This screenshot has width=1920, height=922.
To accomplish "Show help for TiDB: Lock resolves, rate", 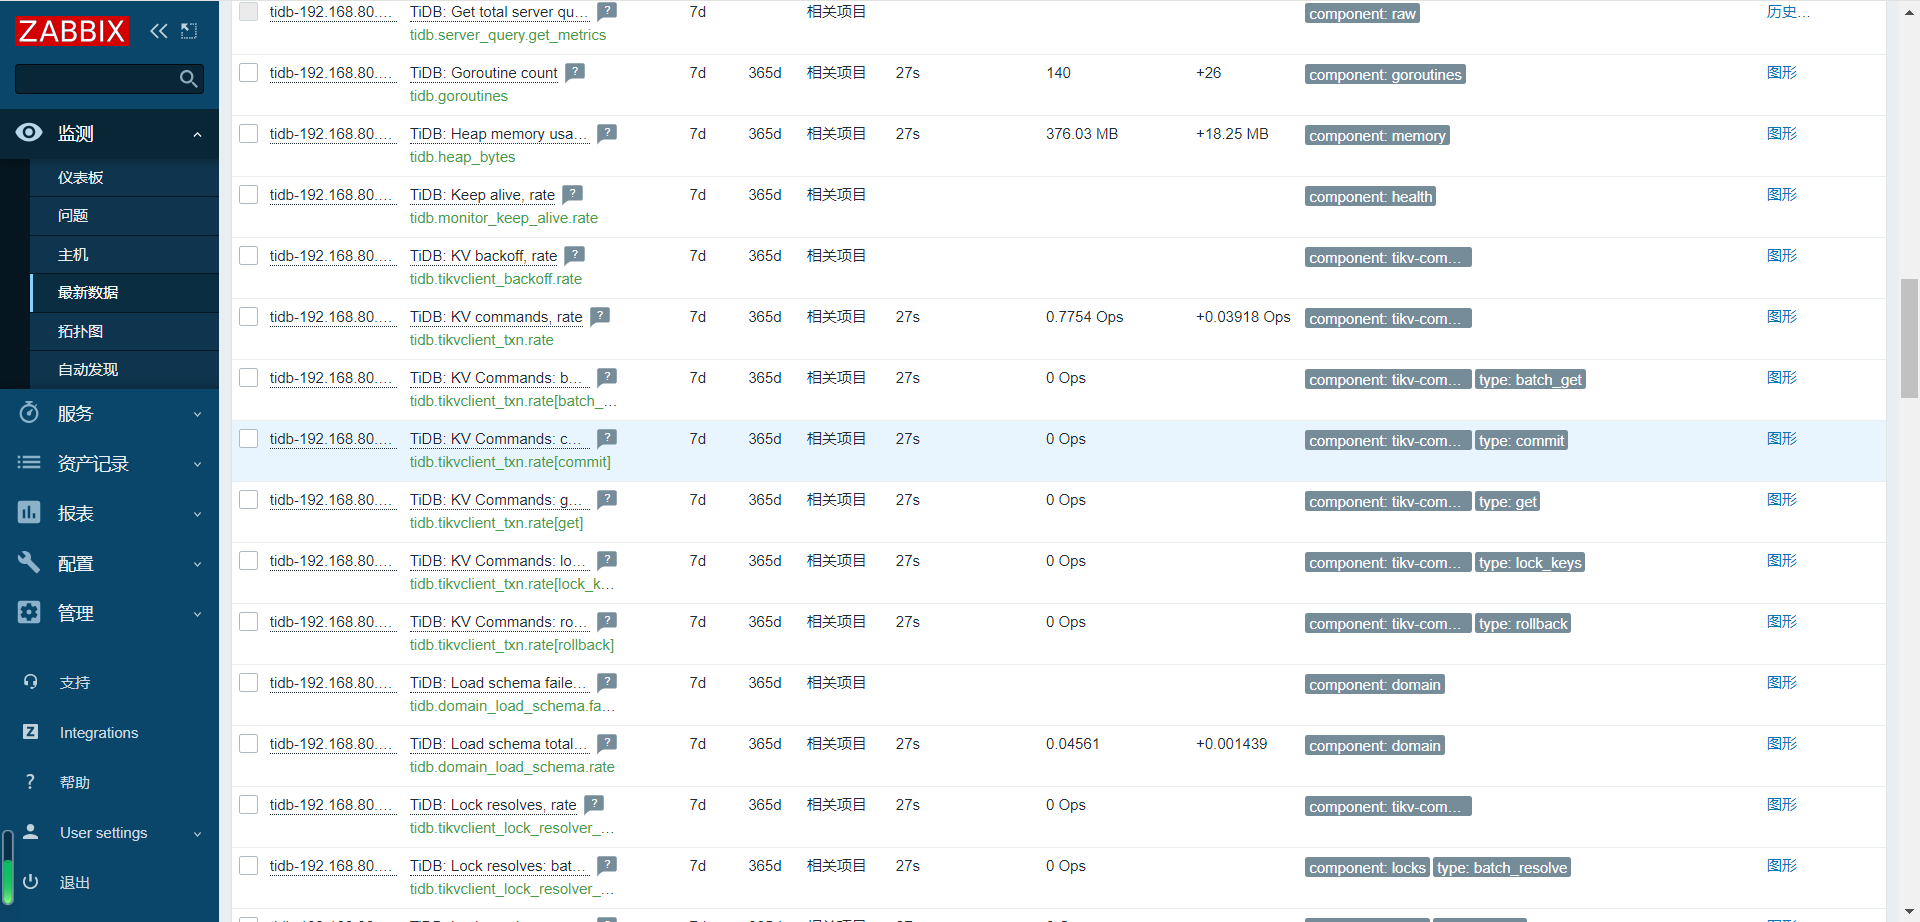I will (x=594, y=804).
